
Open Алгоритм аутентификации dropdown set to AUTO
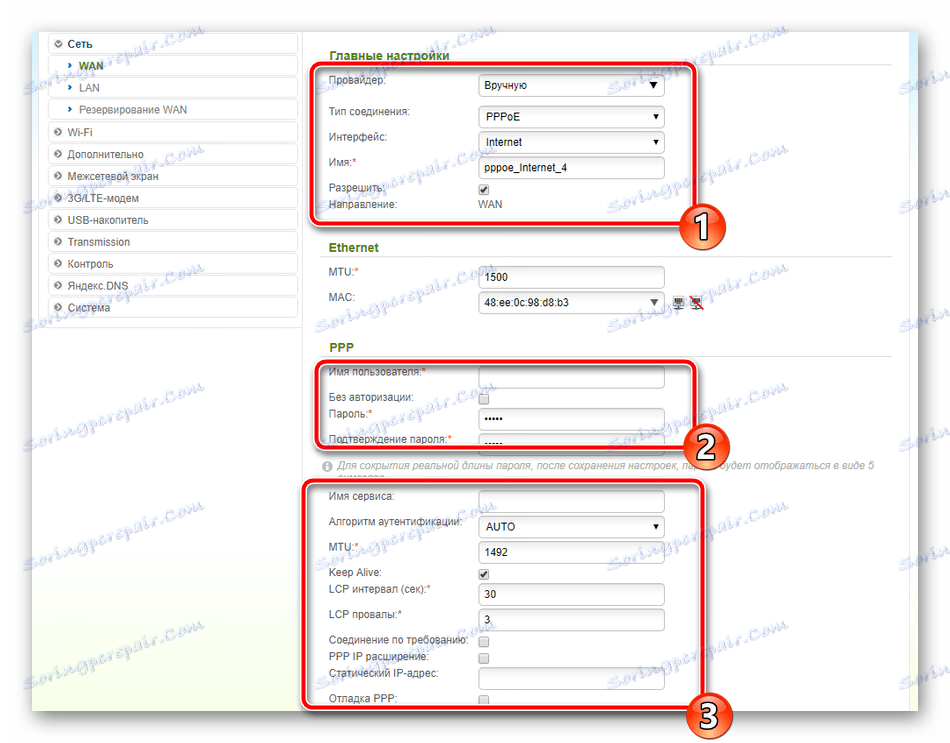point(571,527)
